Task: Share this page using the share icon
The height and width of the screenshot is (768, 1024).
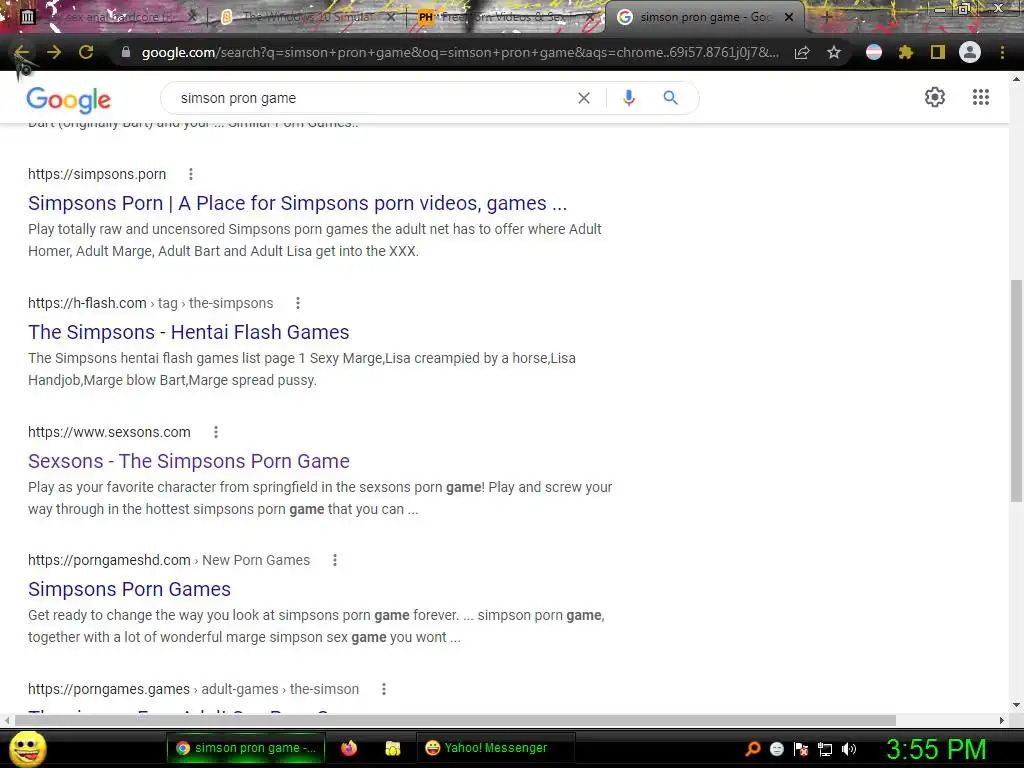Action: coord(802,52)
